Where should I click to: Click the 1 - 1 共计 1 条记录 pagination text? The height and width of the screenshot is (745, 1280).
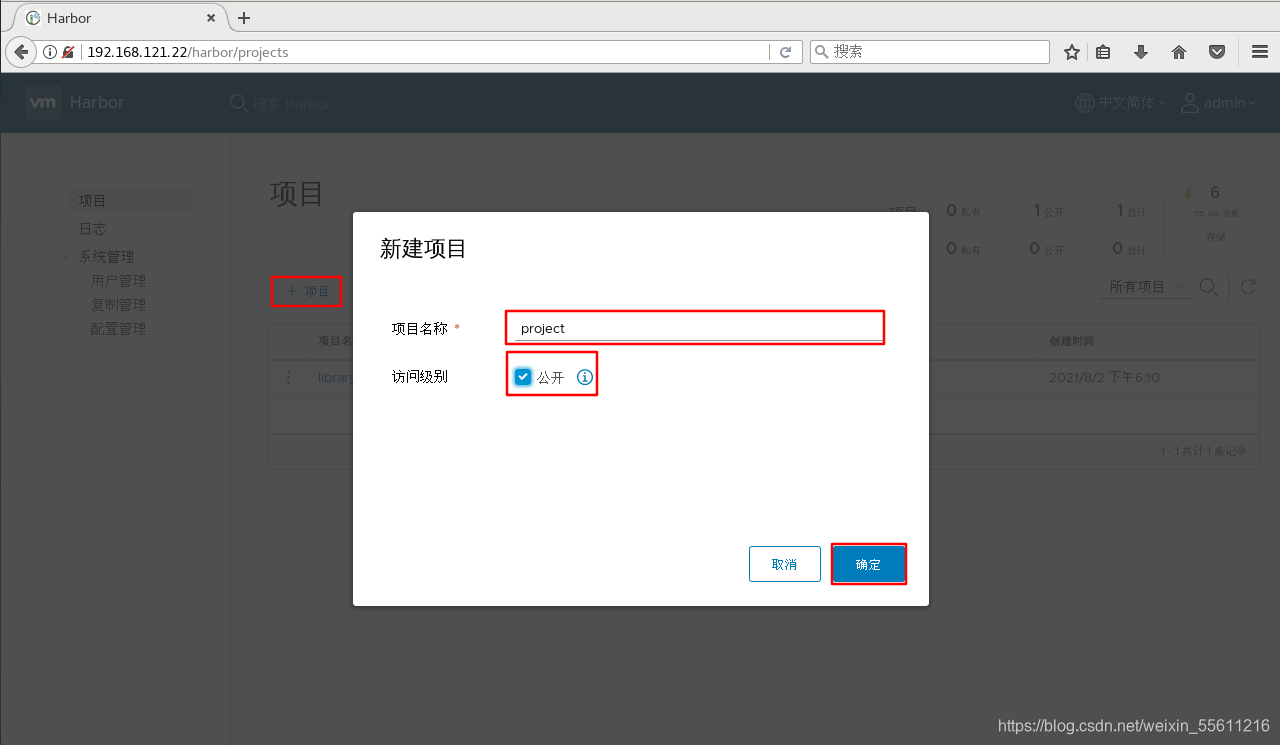(x=1203, y=451)
